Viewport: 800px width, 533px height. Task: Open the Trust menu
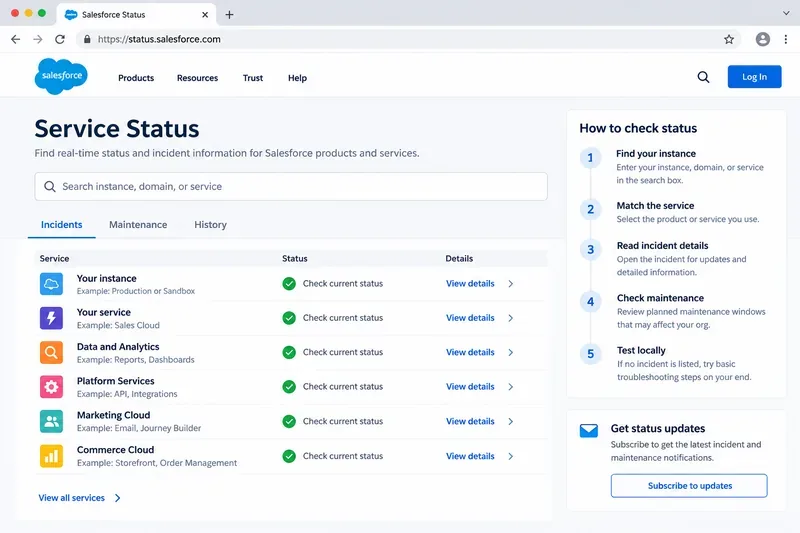(253, 78)
